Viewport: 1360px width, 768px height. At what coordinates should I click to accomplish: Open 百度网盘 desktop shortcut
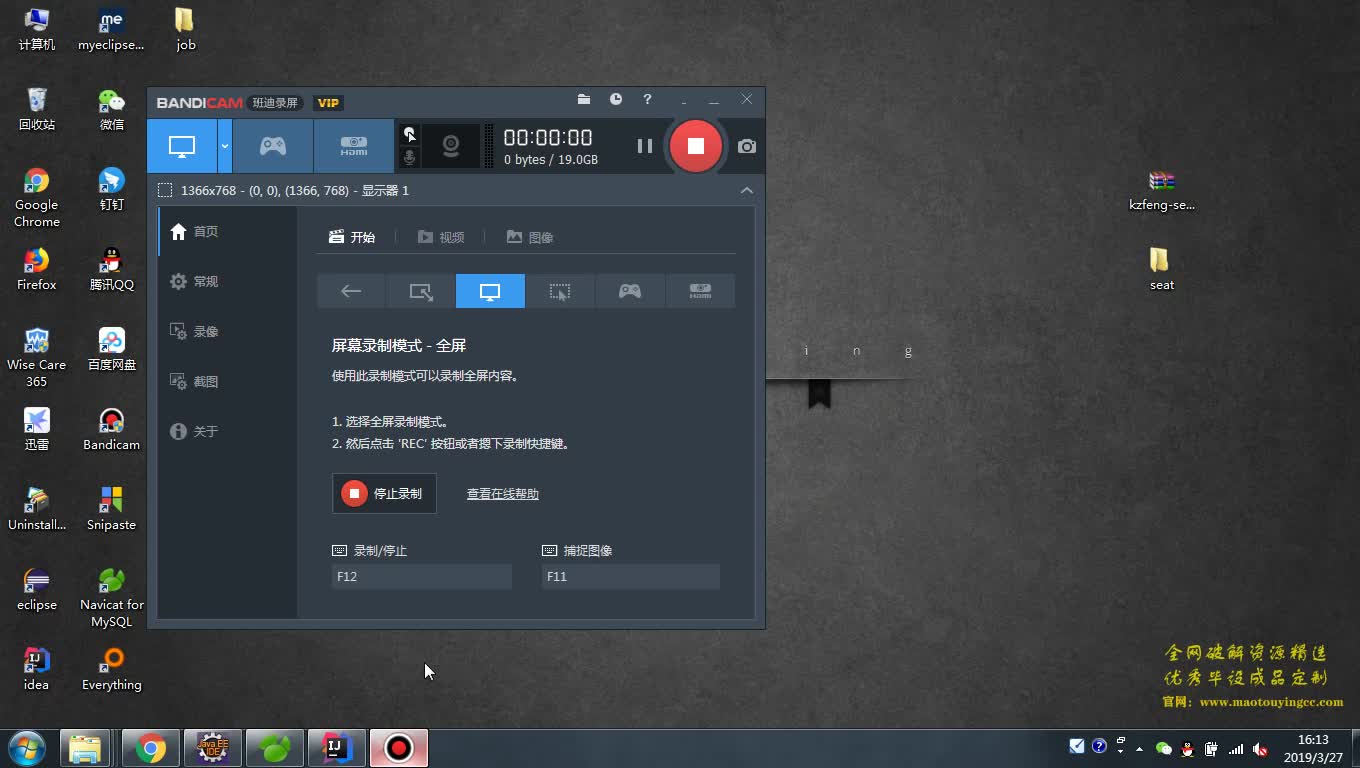tap(111, 349)
